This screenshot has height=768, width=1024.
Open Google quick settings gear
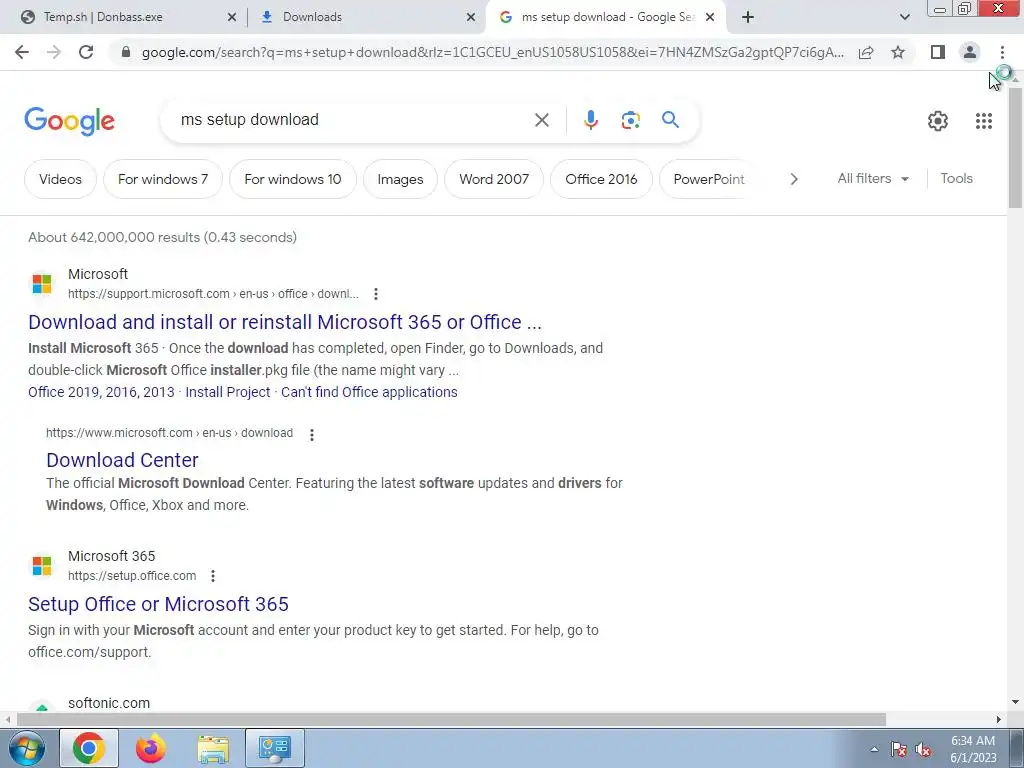tap(938, 121)
